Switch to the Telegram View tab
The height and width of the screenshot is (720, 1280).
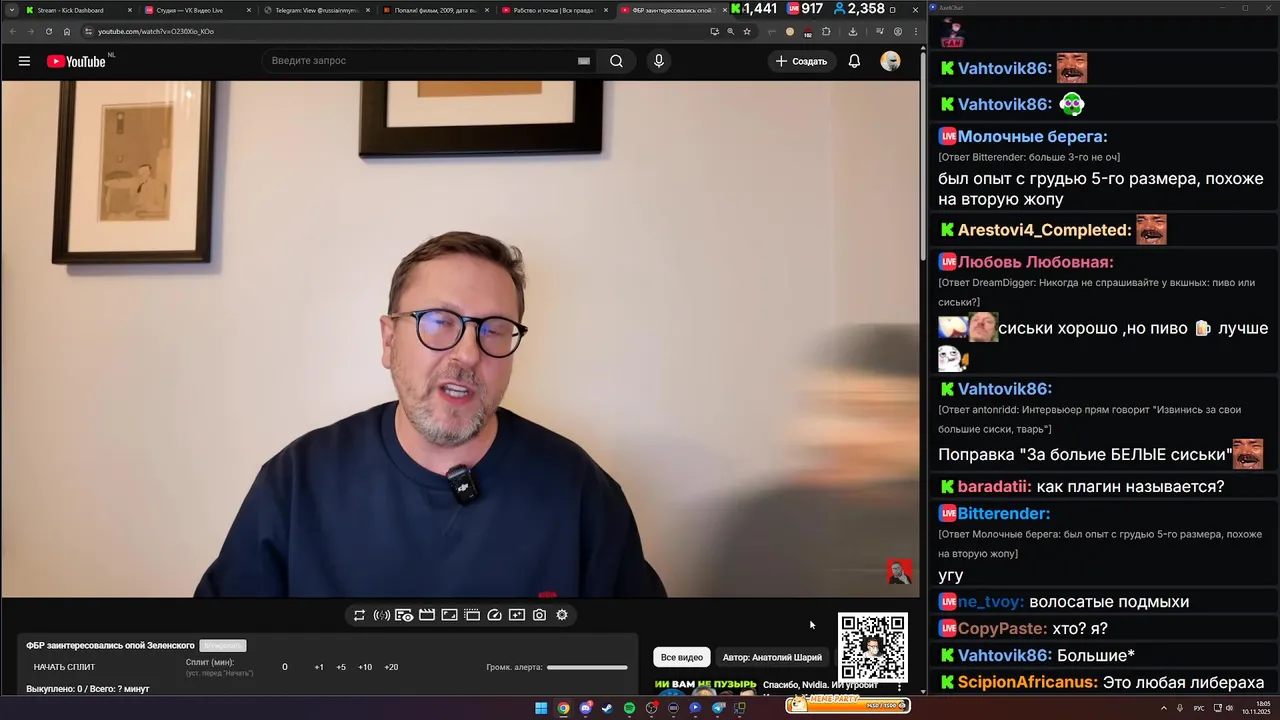click(316, 10)
